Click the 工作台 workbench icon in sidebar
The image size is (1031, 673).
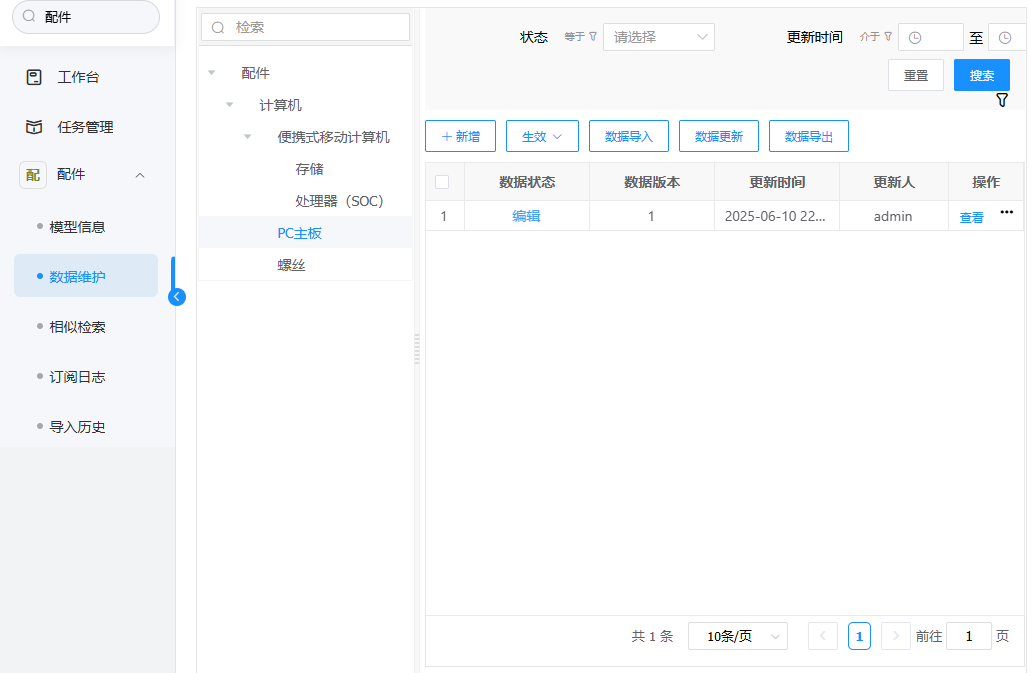click(x=34, y=77)
